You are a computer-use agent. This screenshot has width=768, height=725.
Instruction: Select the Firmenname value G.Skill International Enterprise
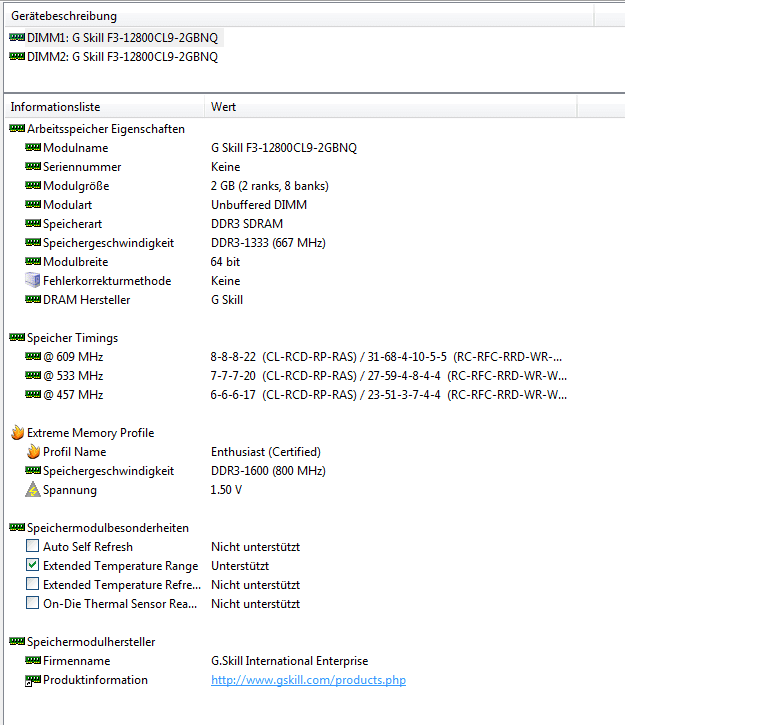(289, 661)
